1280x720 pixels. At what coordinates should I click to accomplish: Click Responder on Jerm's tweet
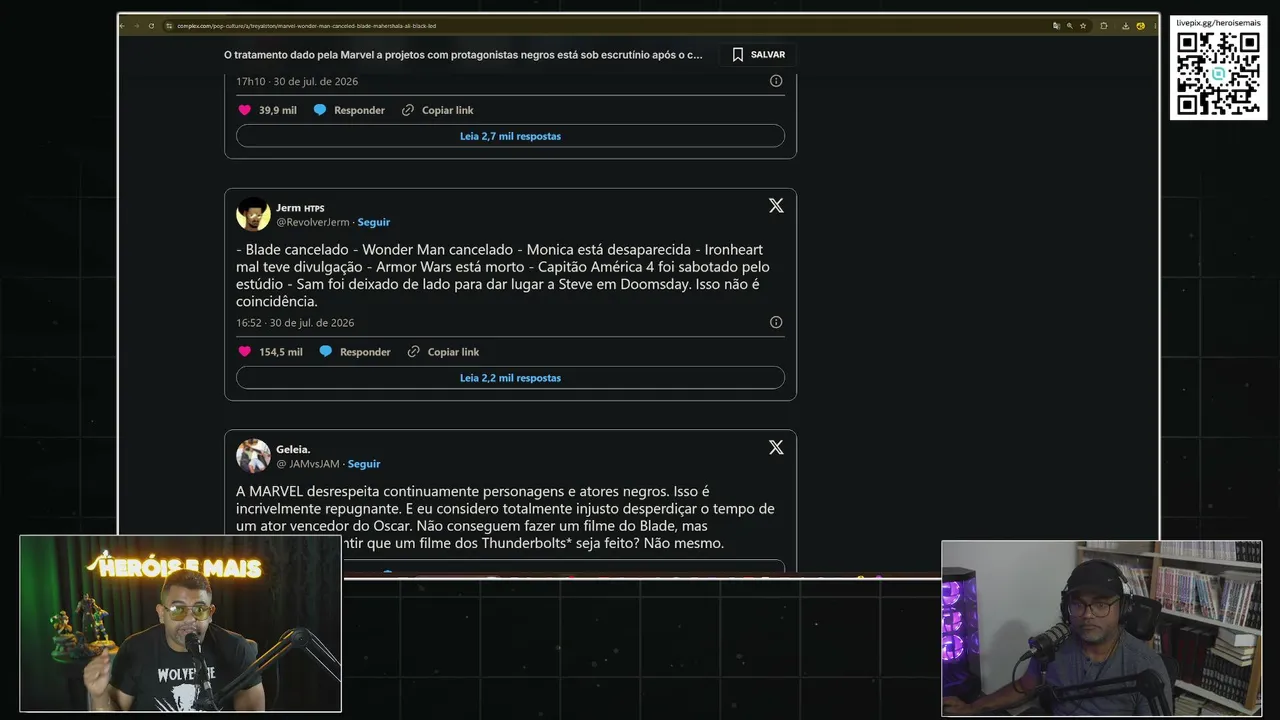point(365,352)
